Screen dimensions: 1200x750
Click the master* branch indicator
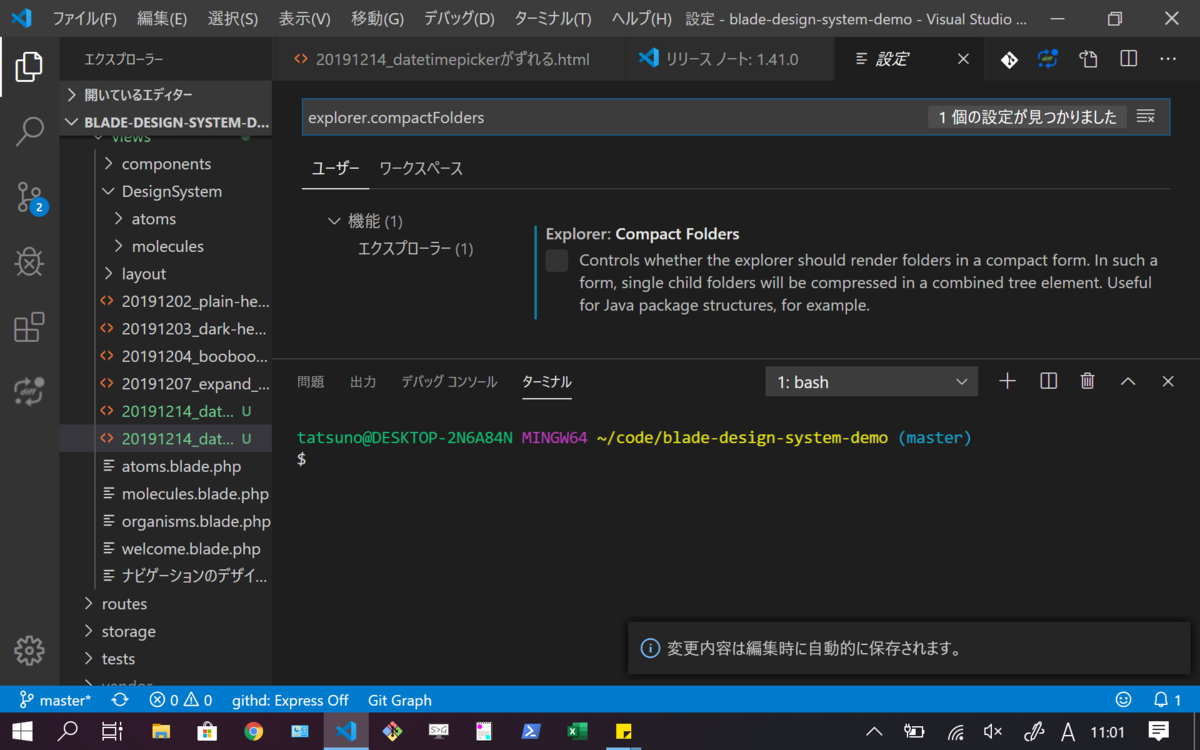(x=55, y=700)
